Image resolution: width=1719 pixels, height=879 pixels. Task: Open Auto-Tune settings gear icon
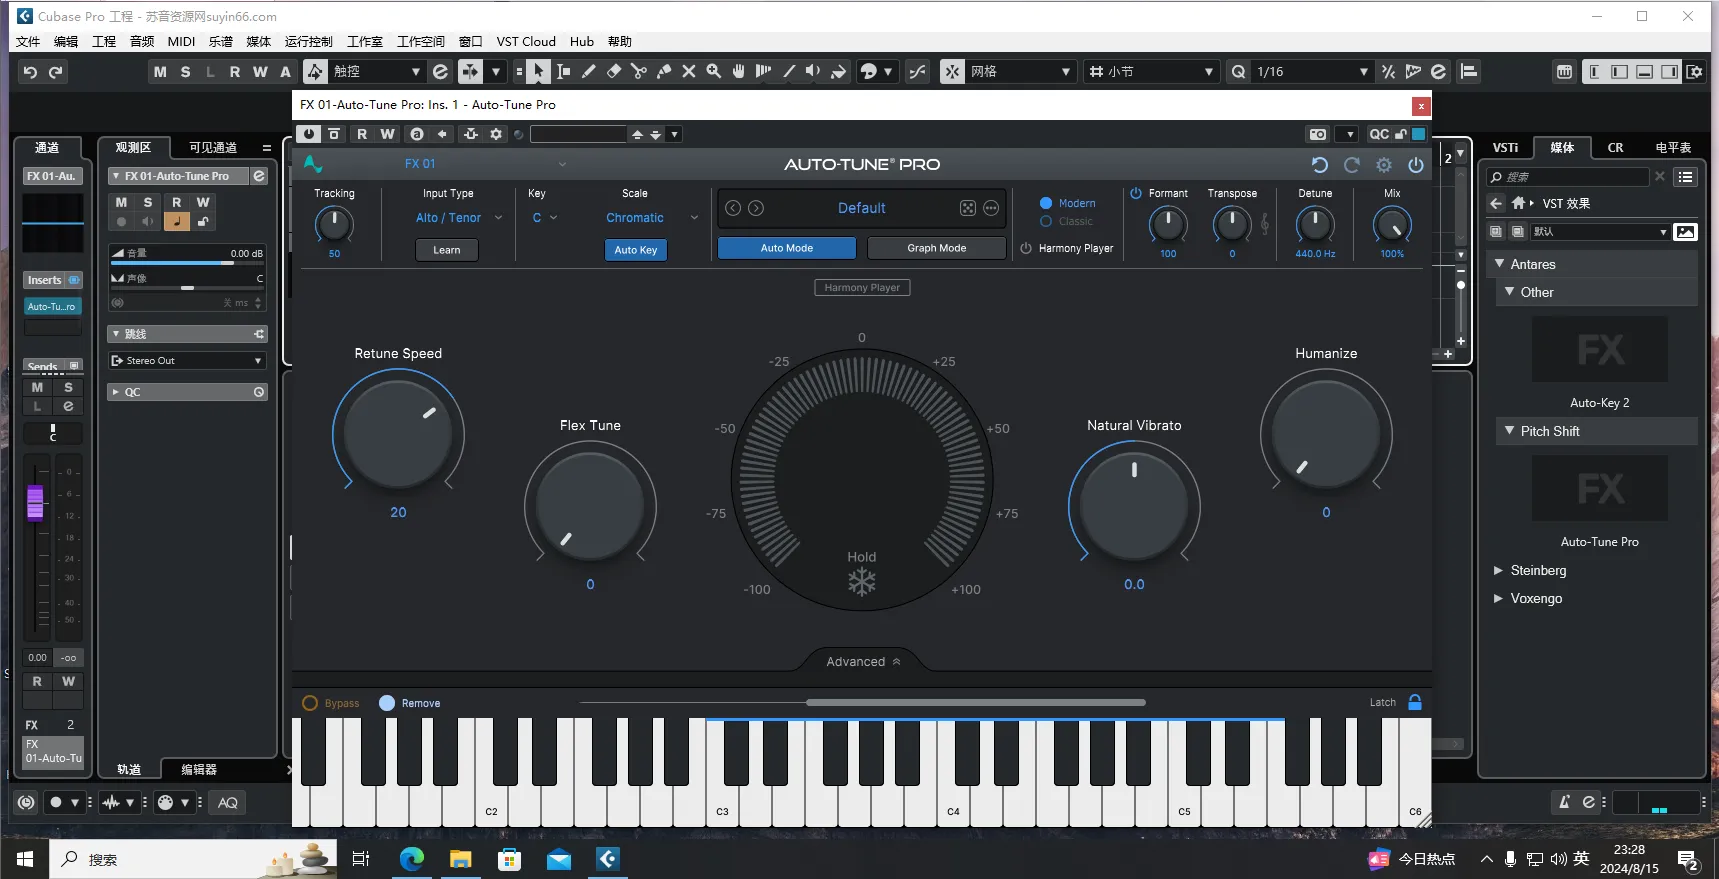coord(1384,165)
